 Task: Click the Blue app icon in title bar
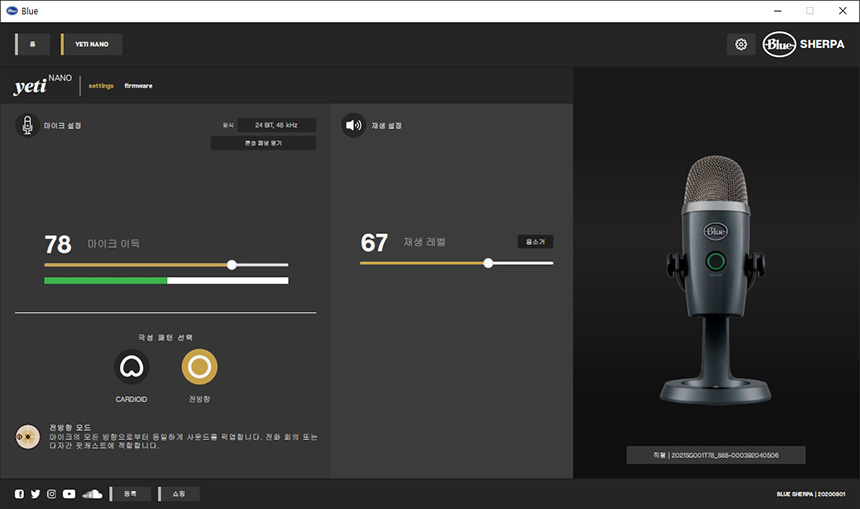point(12,11)
